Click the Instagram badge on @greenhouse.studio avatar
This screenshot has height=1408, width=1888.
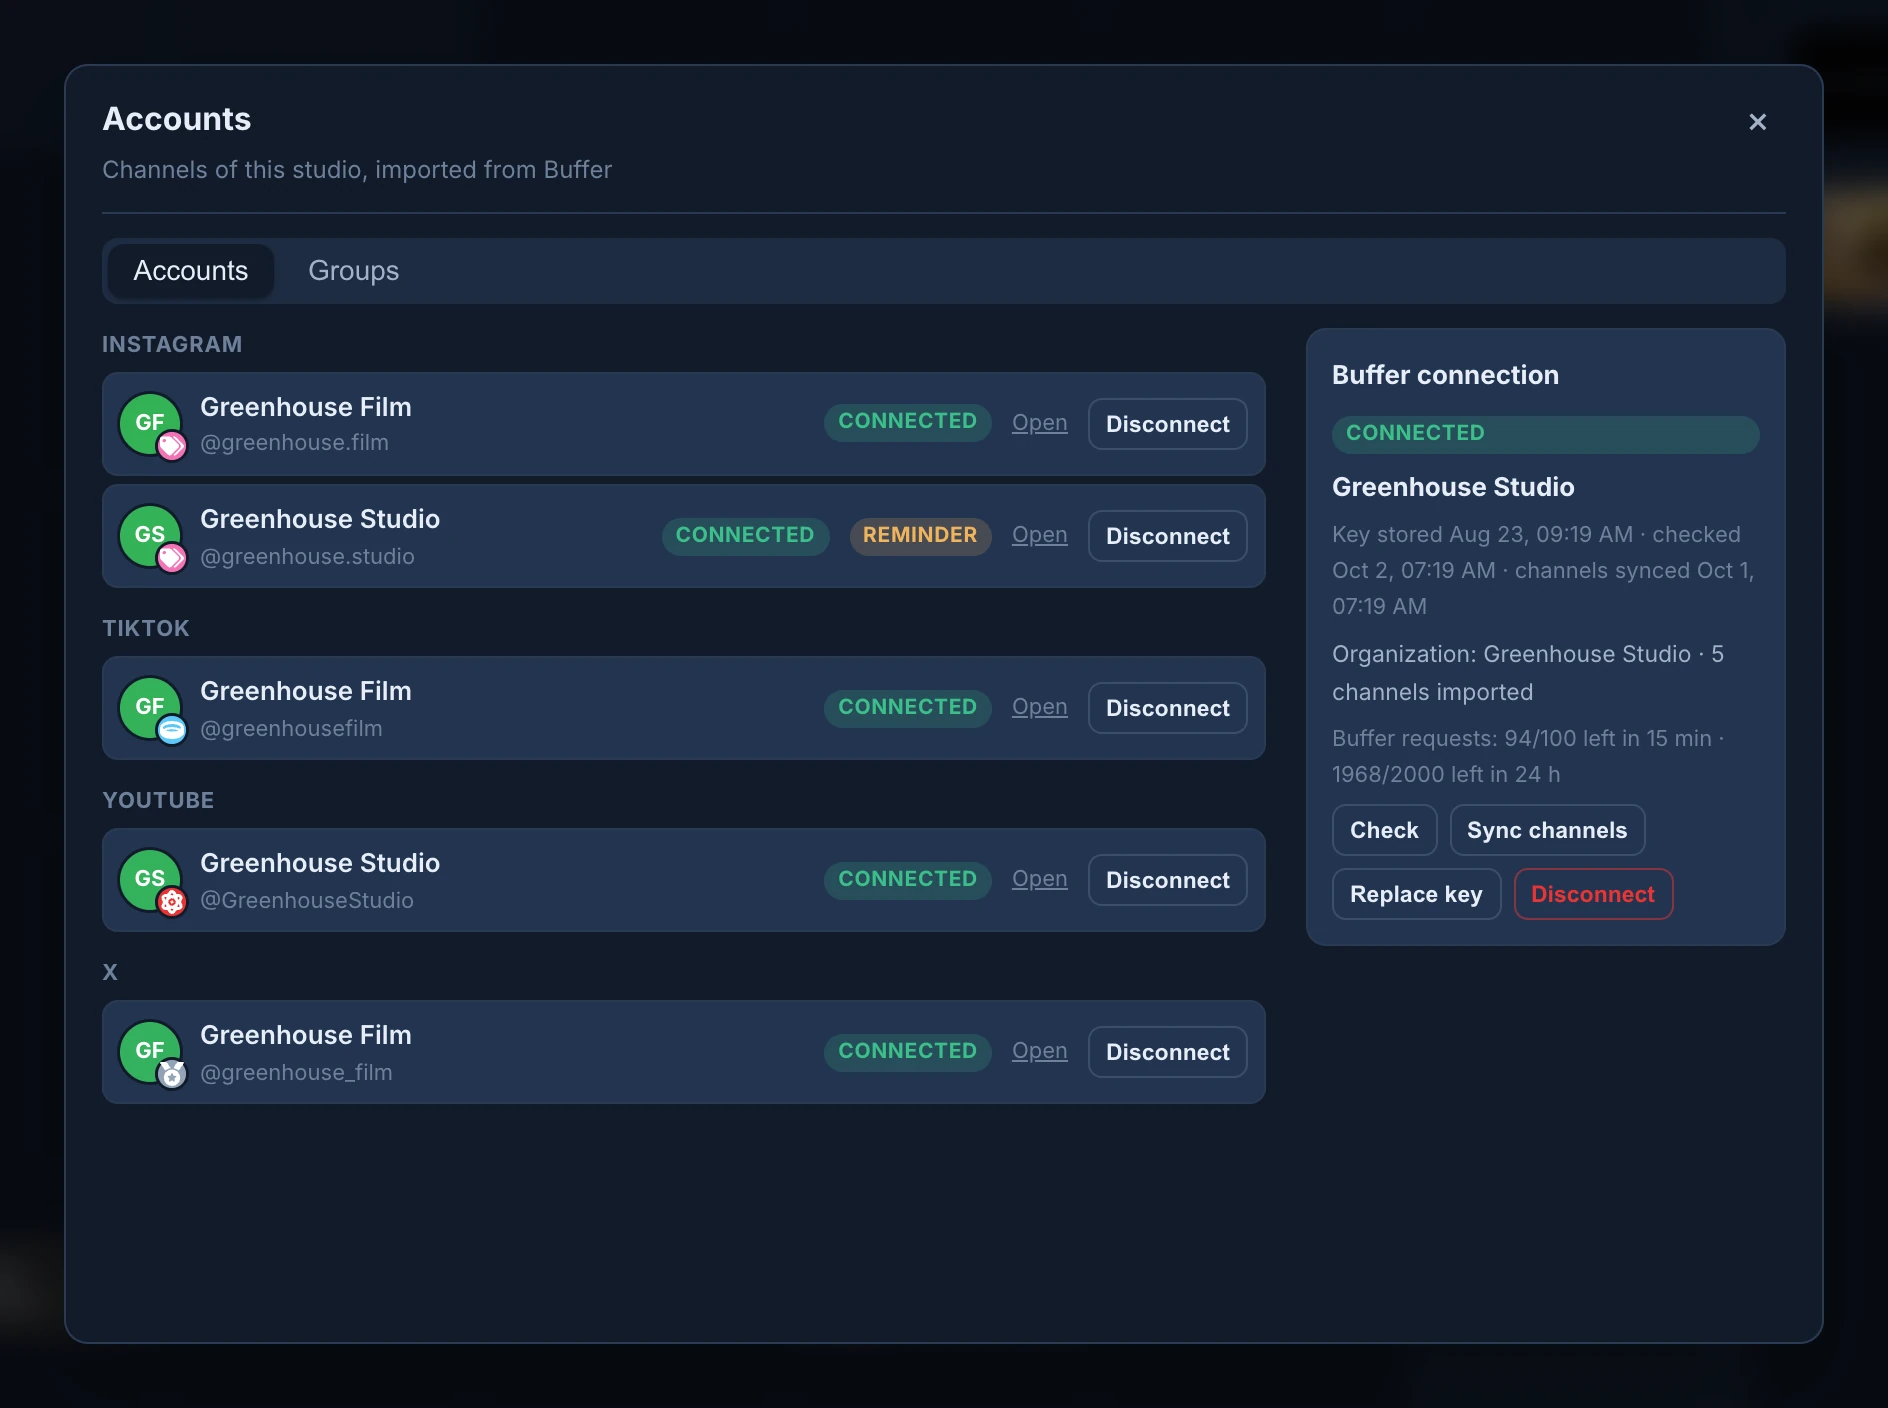pos(172,558)
